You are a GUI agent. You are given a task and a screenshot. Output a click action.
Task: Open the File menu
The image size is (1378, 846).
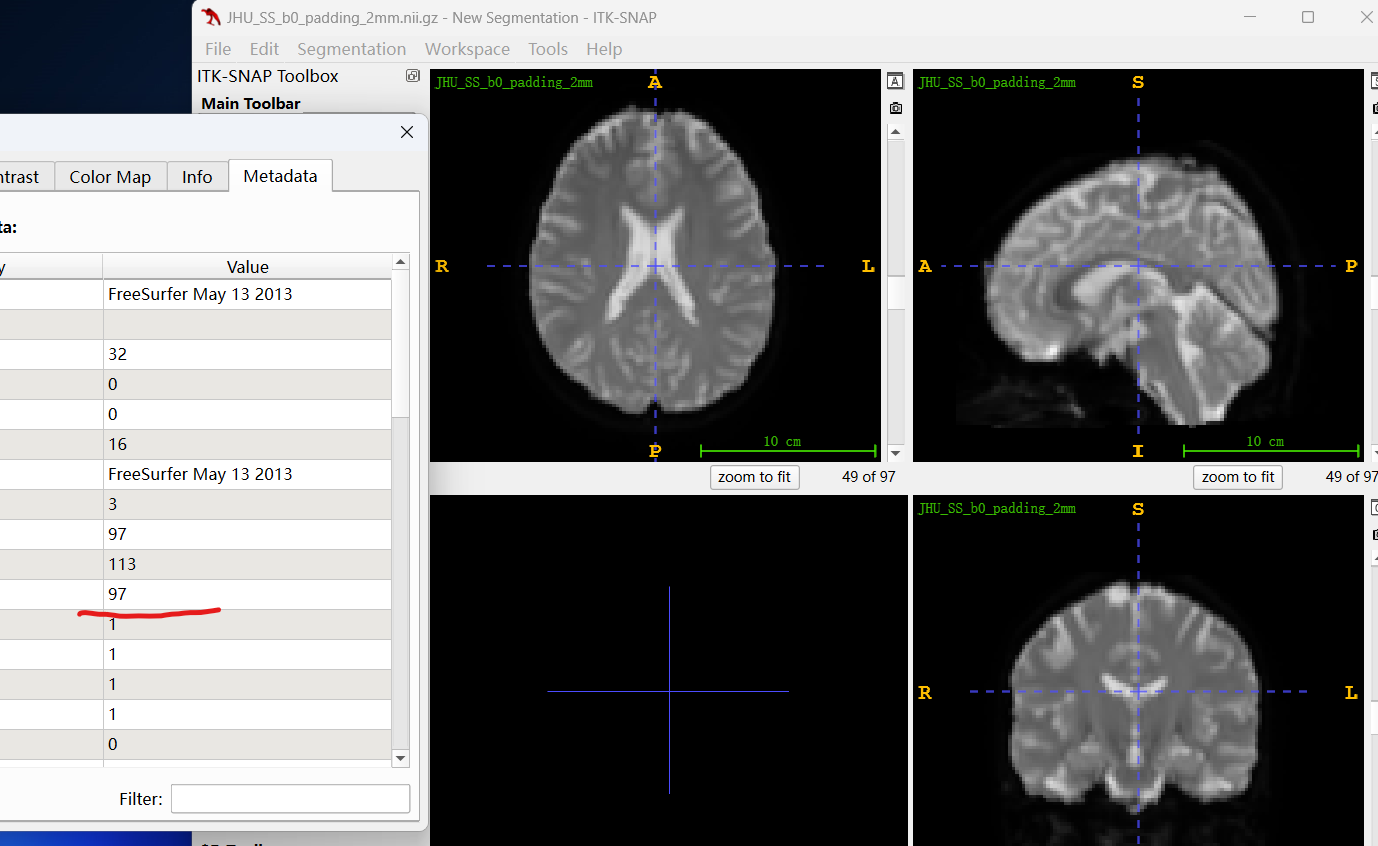coord(218,49)
